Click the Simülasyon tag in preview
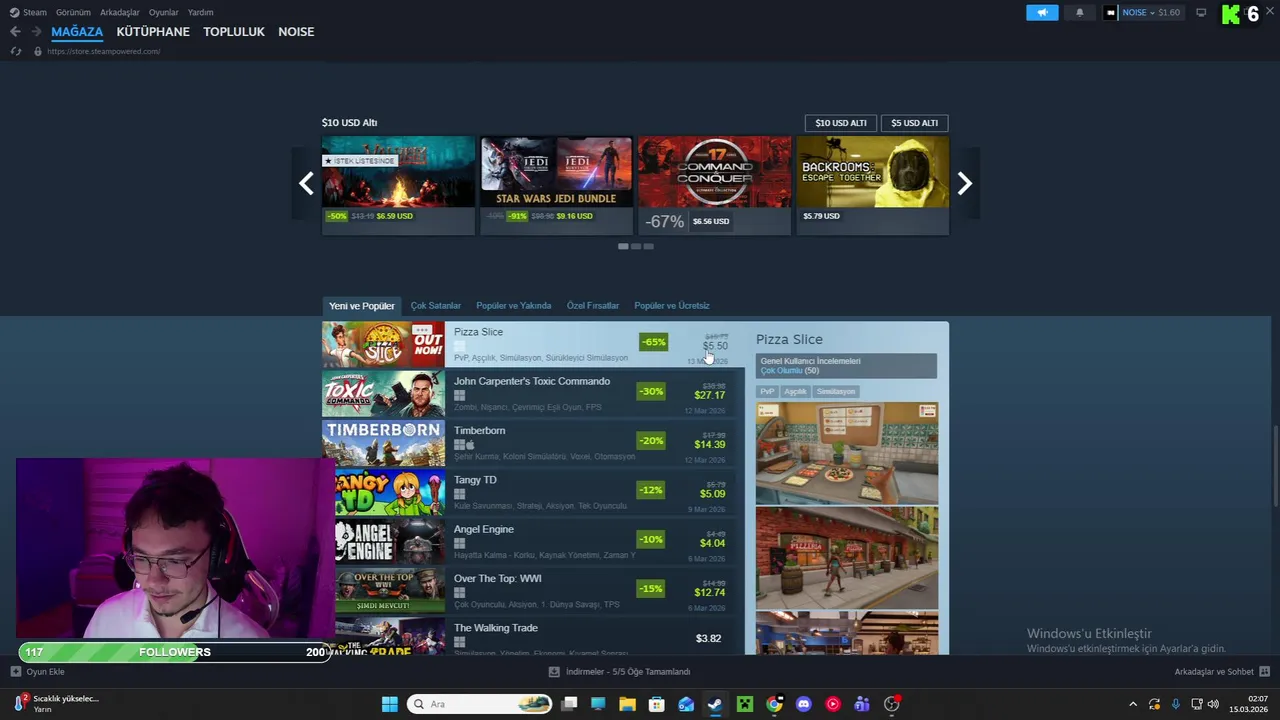 (x=836, y=392)
